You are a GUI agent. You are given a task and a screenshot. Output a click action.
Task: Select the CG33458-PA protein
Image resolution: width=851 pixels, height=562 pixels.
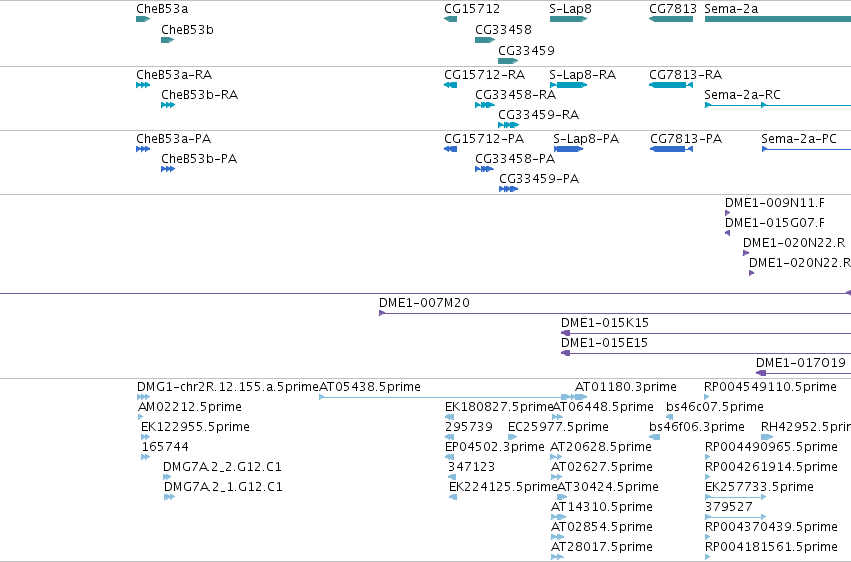pyautogui.click(x=484, y=169)
